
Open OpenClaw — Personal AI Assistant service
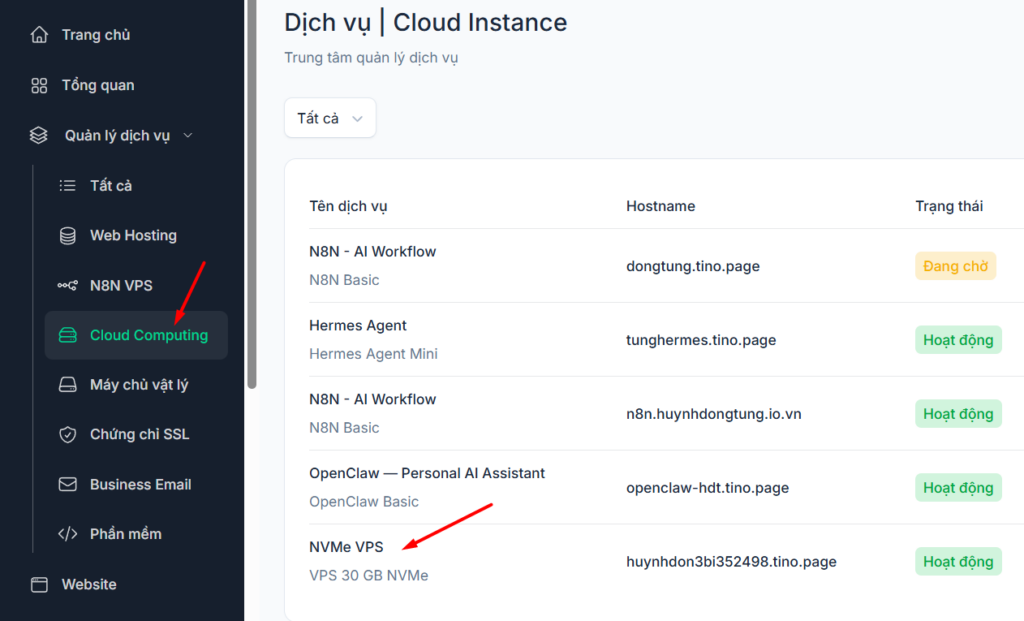point(427,473)
